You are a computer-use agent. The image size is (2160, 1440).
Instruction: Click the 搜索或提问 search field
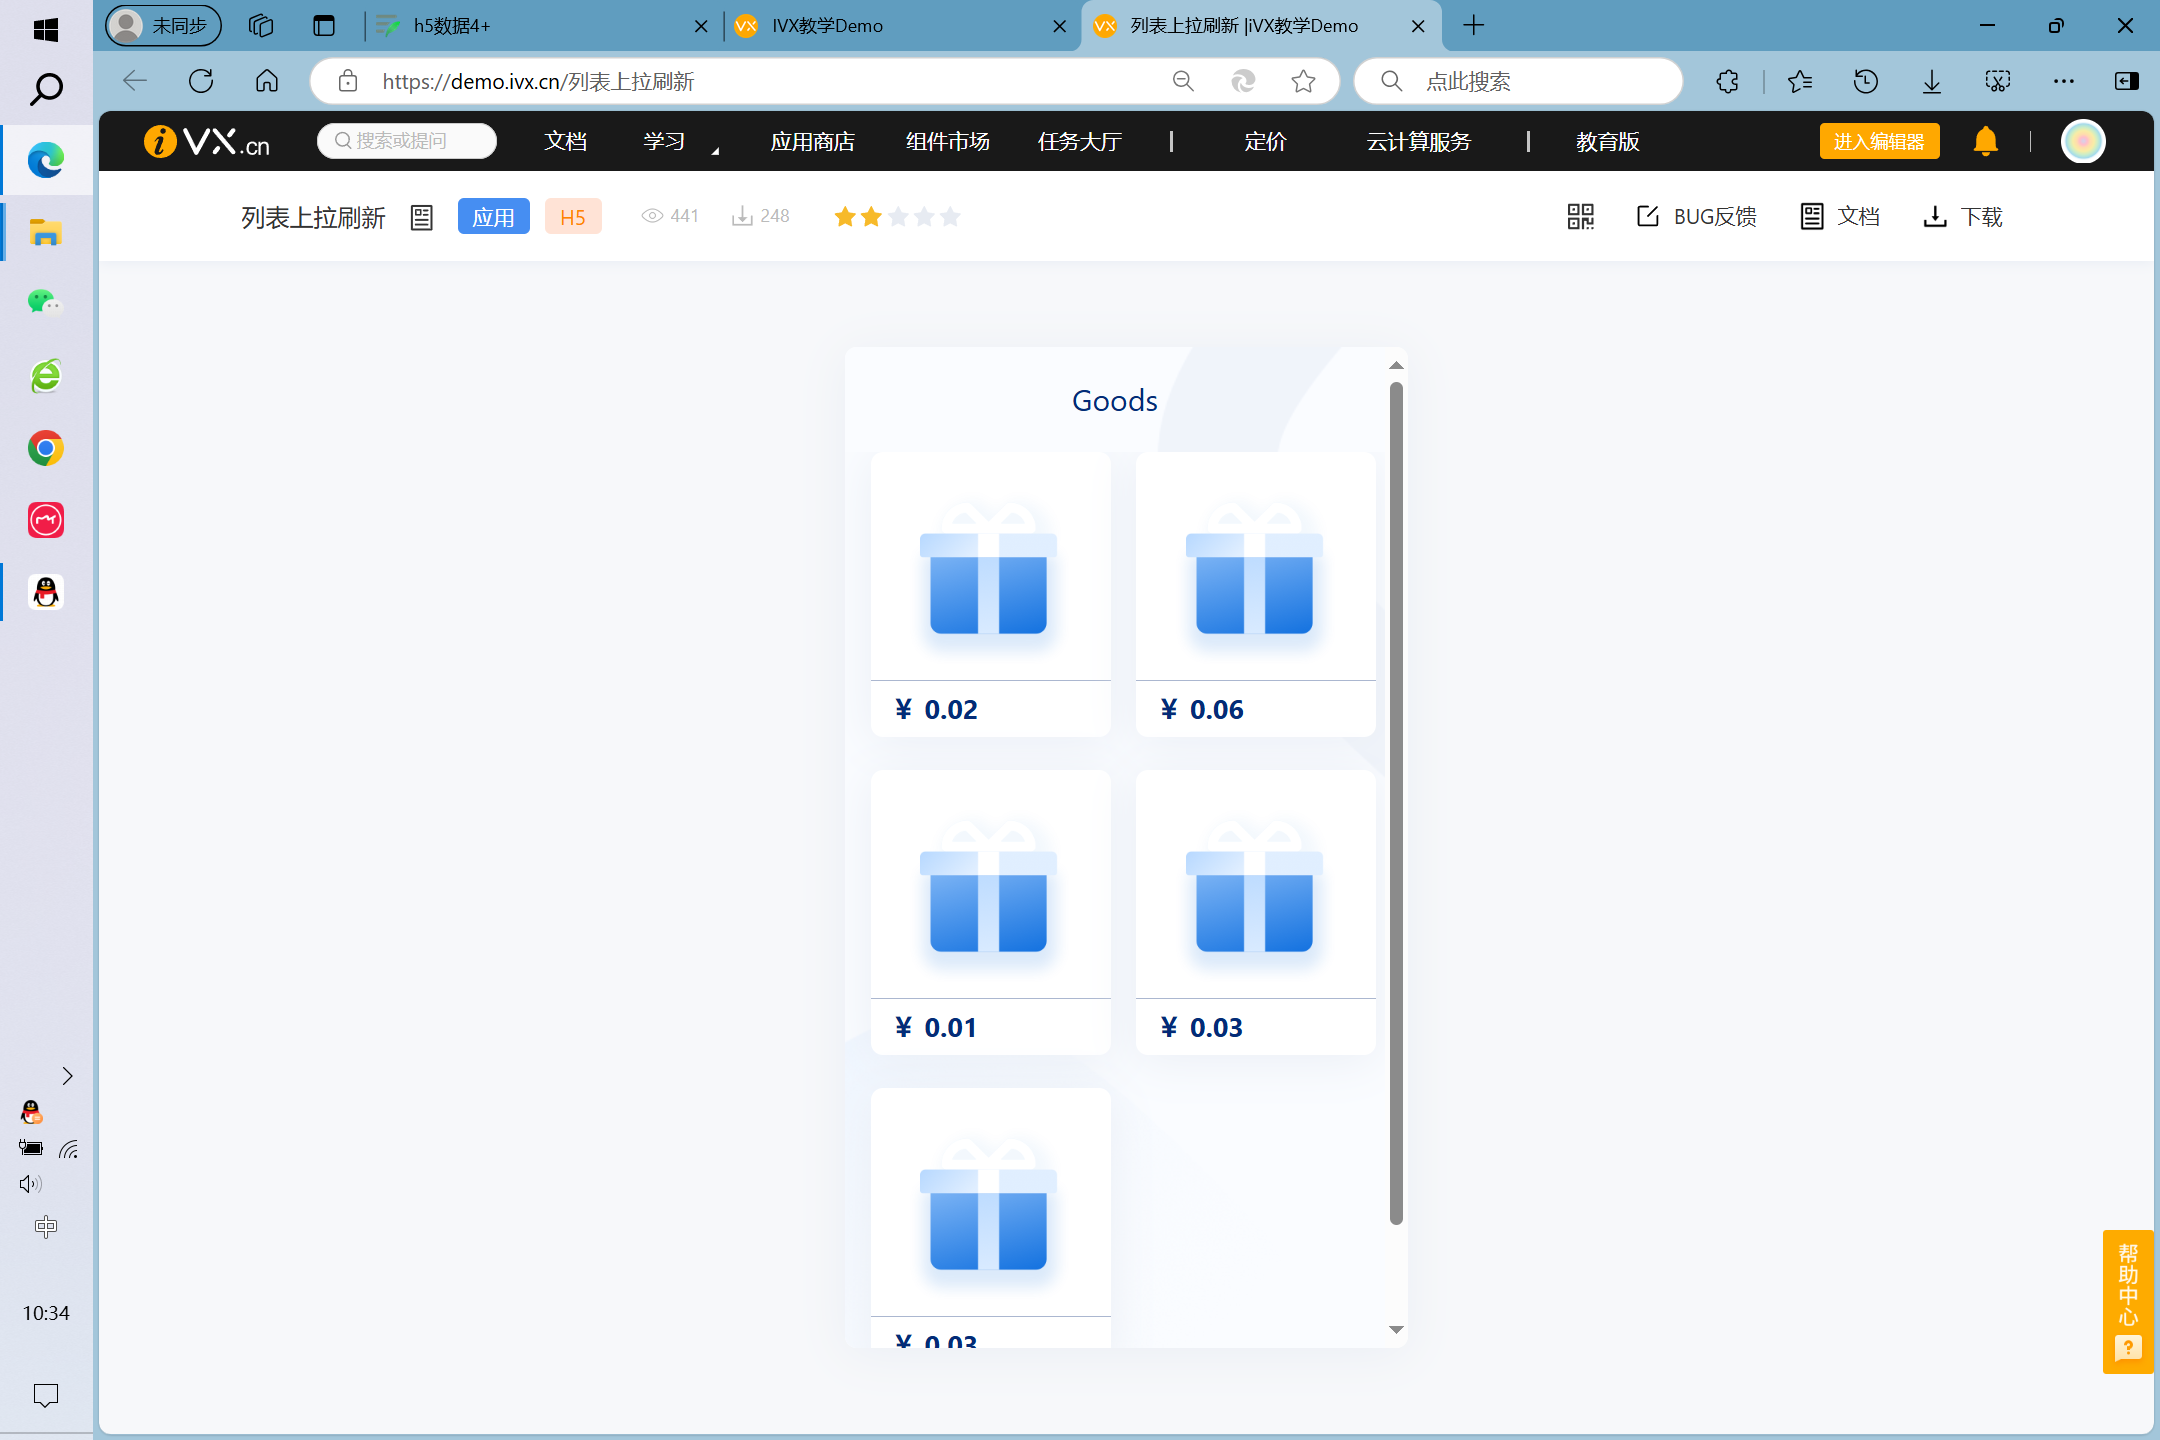click(x=407, y=141)
